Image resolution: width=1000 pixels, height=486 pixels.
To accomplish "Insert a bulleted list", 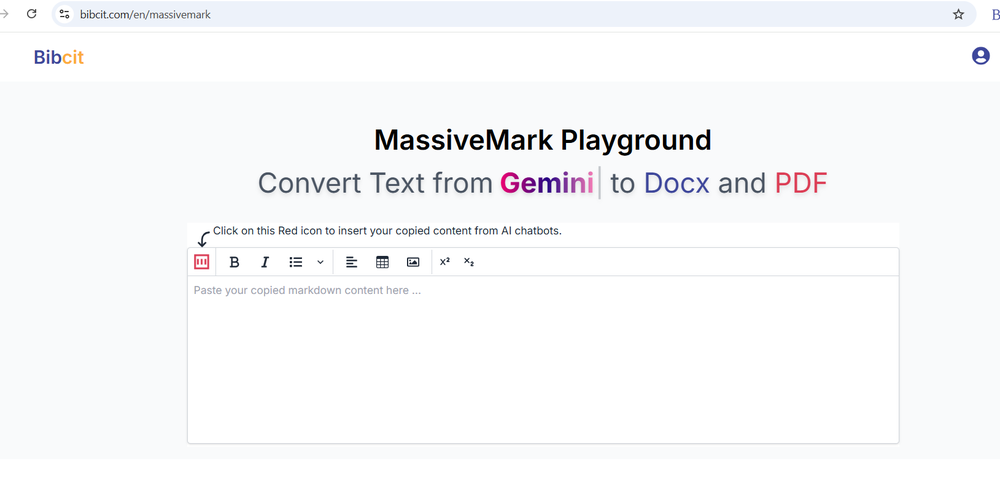I will coord(296,262).
